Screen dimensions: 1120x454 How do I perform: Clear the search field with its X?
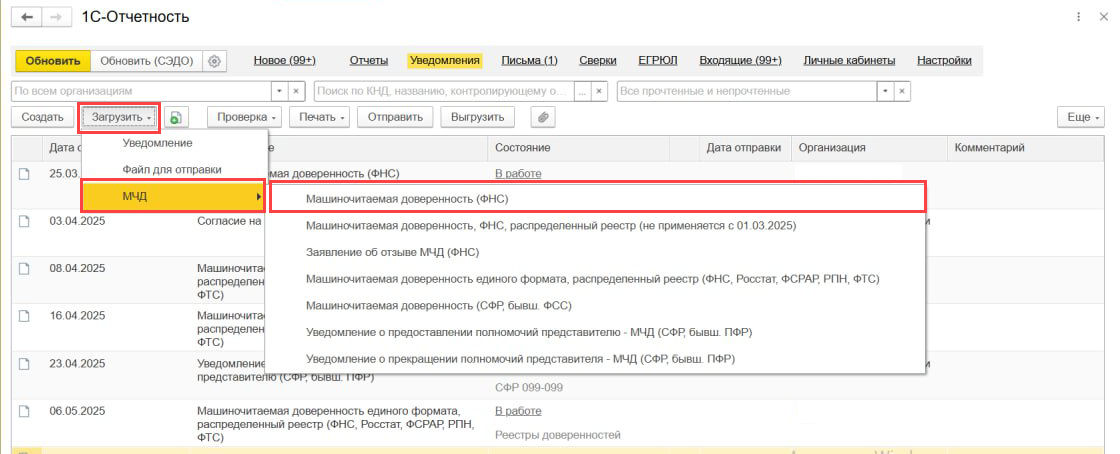click(600, 91)
